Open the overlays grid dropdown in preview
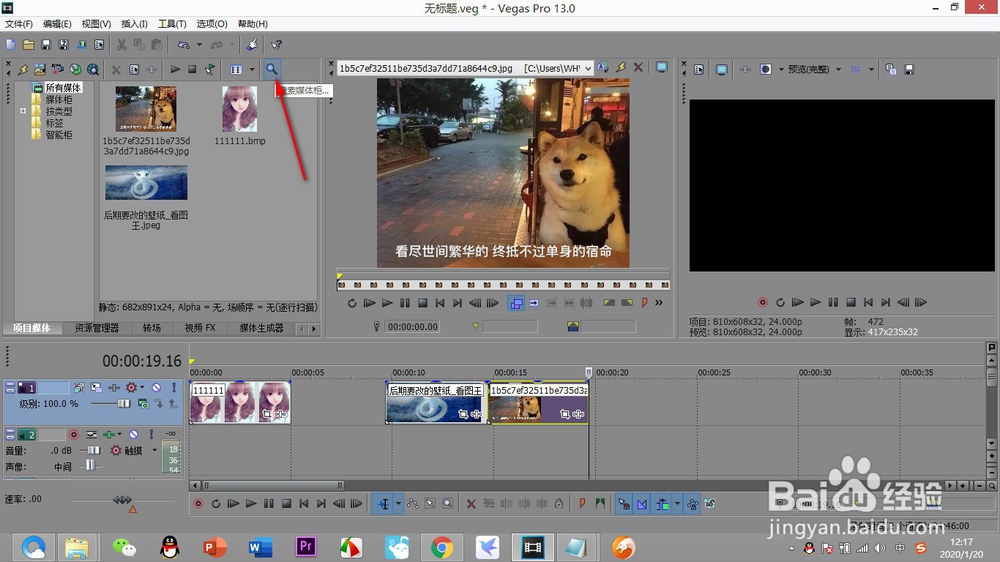Screen dimensions: 1000x562 click(871, 69)
